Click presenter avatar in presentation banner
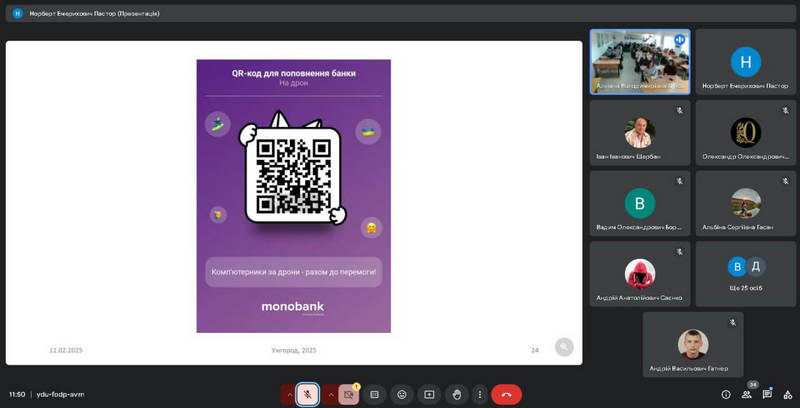Image resolution: width=800 pixels, height=408 pixels. click(17, 14)
